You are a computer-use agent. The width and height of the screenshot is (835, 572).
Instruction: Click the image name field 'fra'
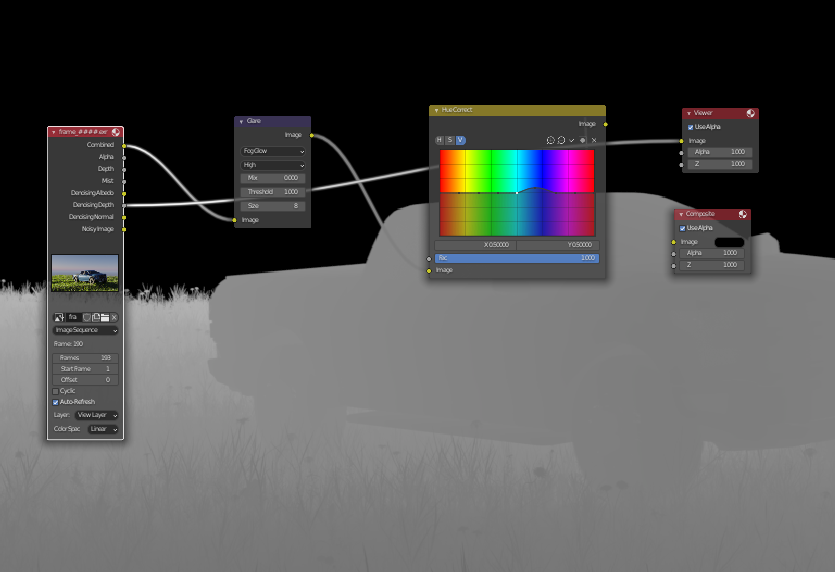coord(73,317)
